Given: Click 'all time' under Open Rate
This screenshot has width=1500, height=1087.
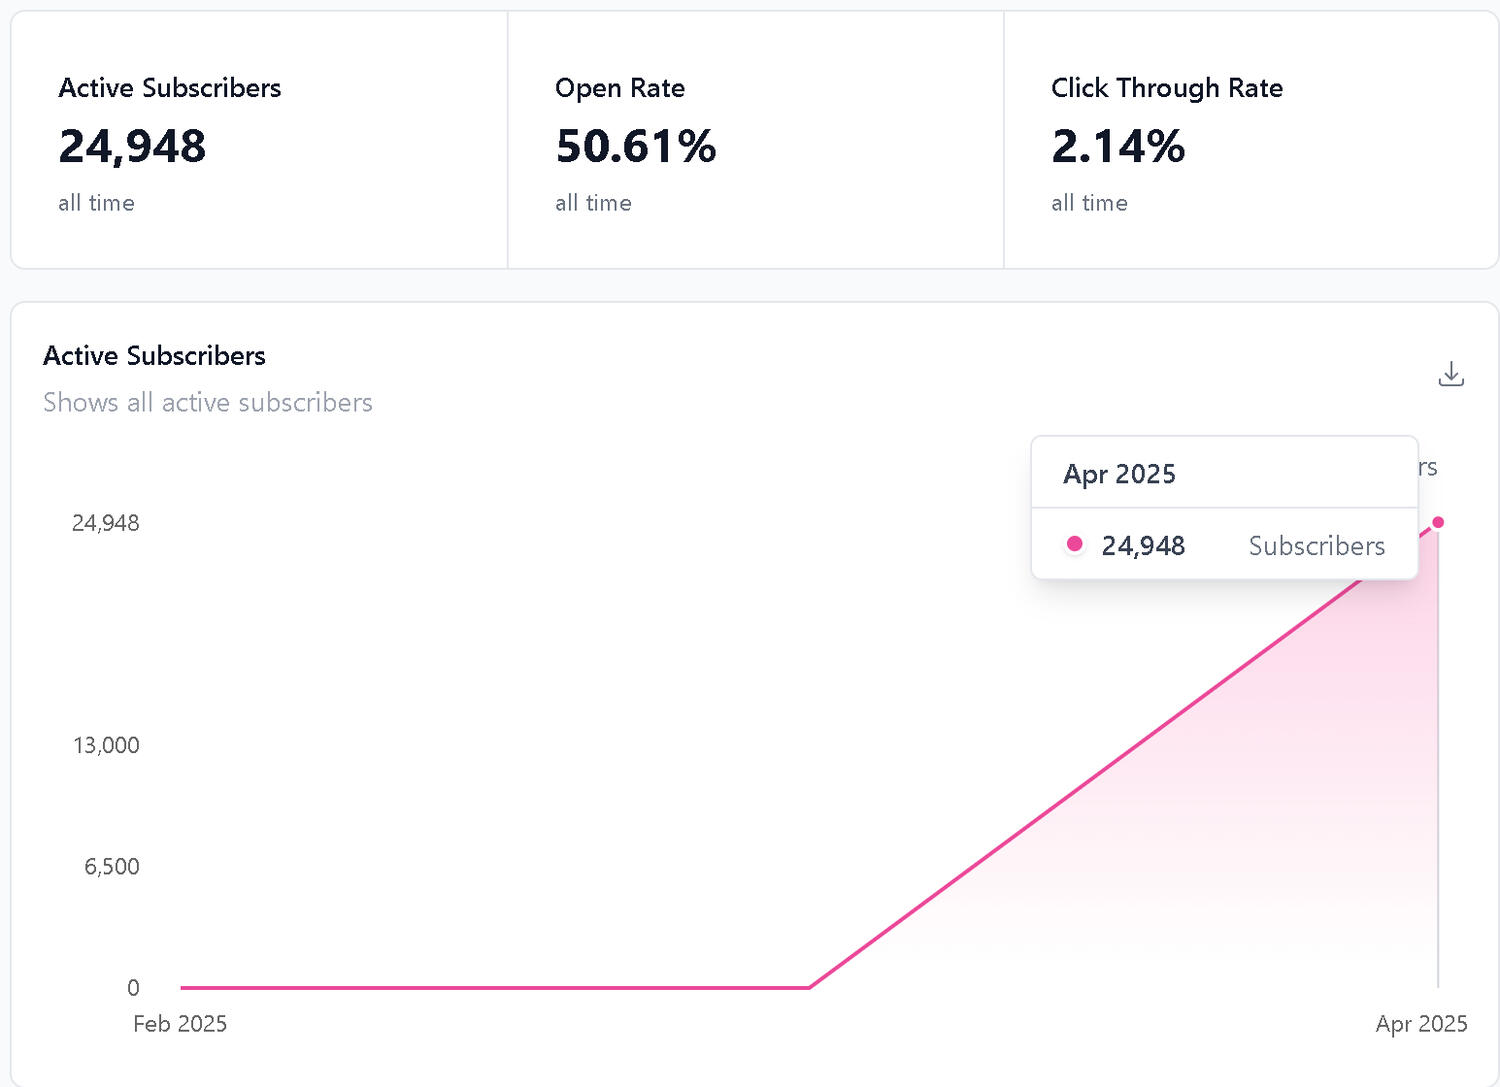Looking at the screenshot, I should coord(593,203).
